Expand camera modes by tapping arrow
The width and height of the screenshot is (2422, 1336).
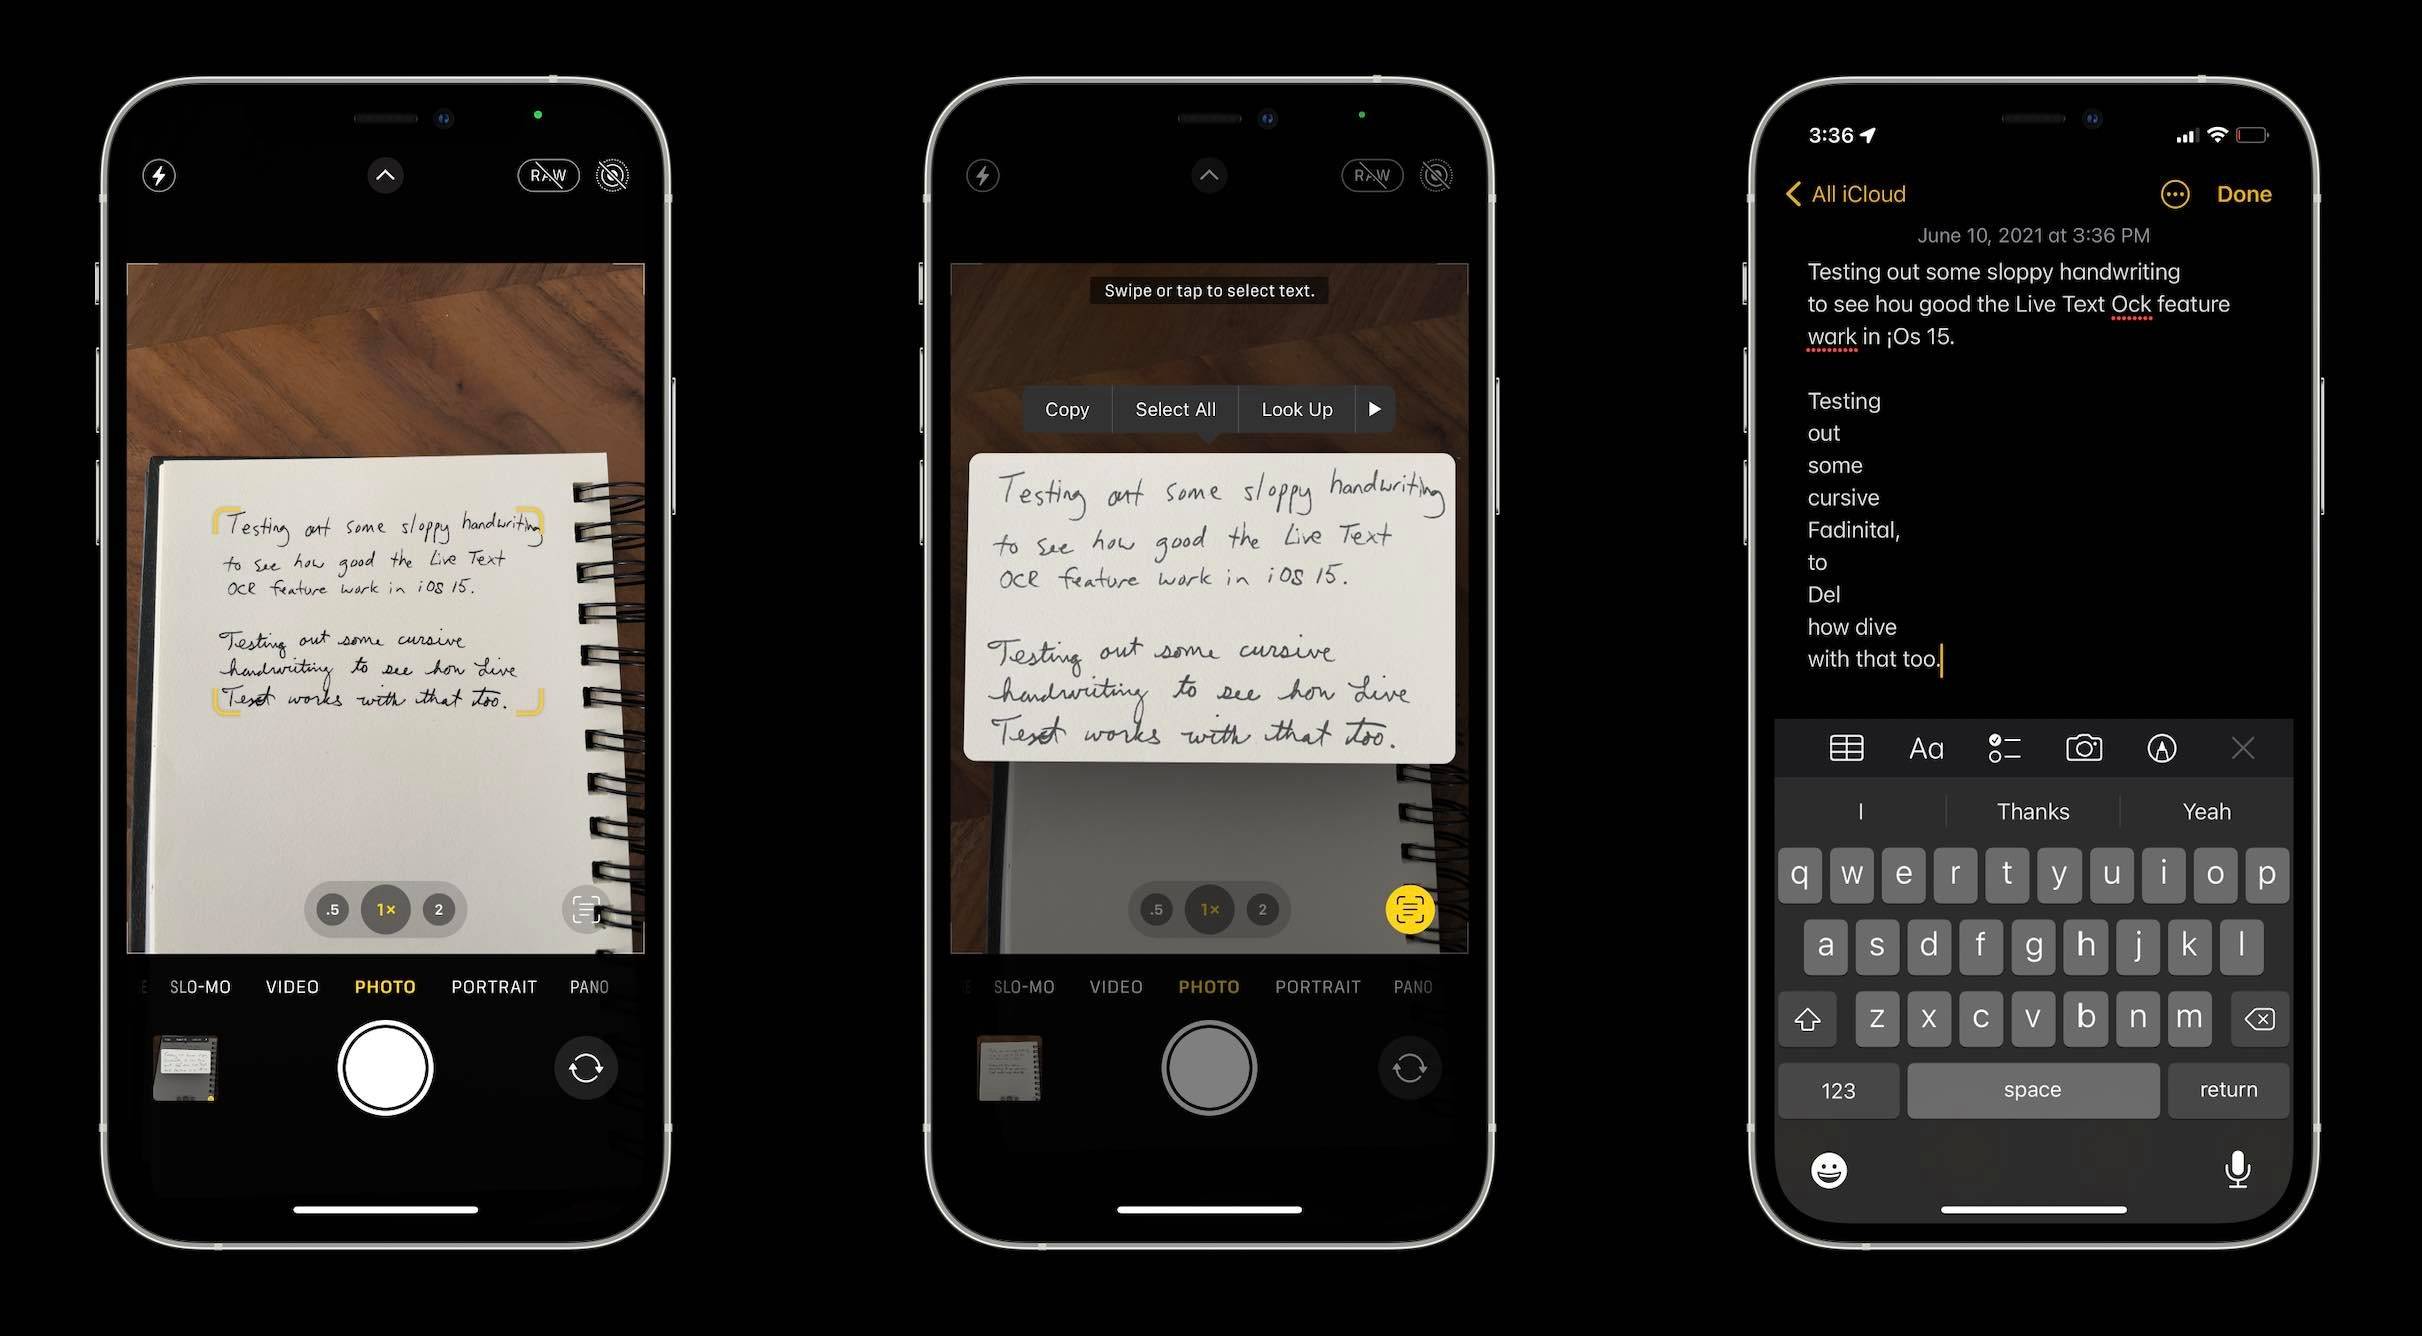pos(383,176)
